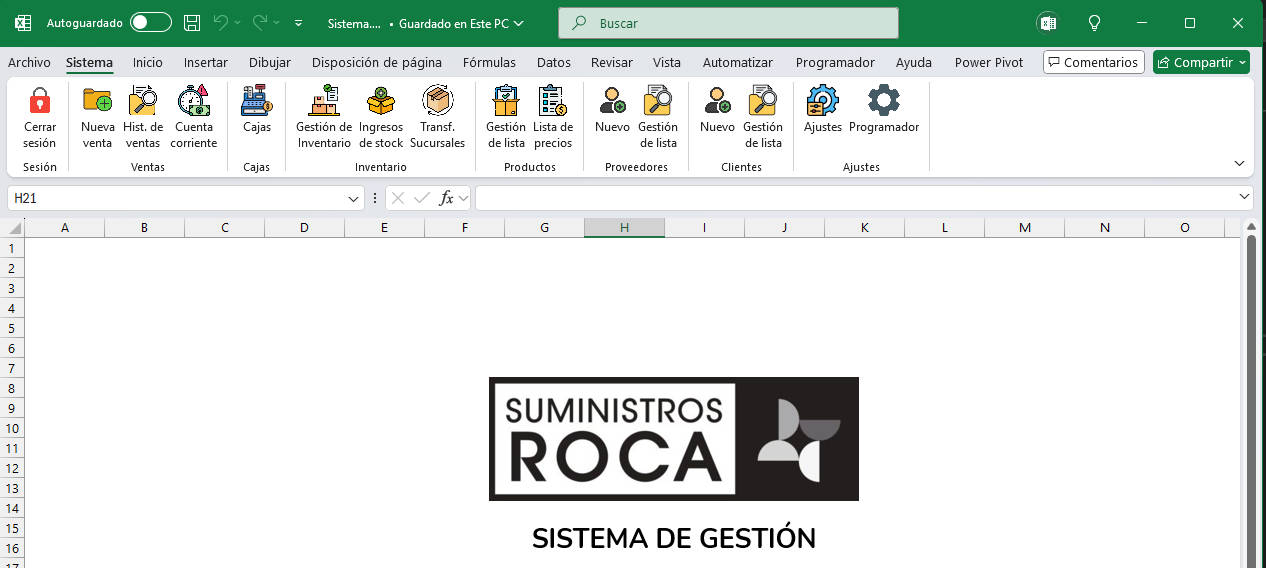Switch to Vista tab
The height and width of the screenshot is (568, 1266).
[667, 62]
